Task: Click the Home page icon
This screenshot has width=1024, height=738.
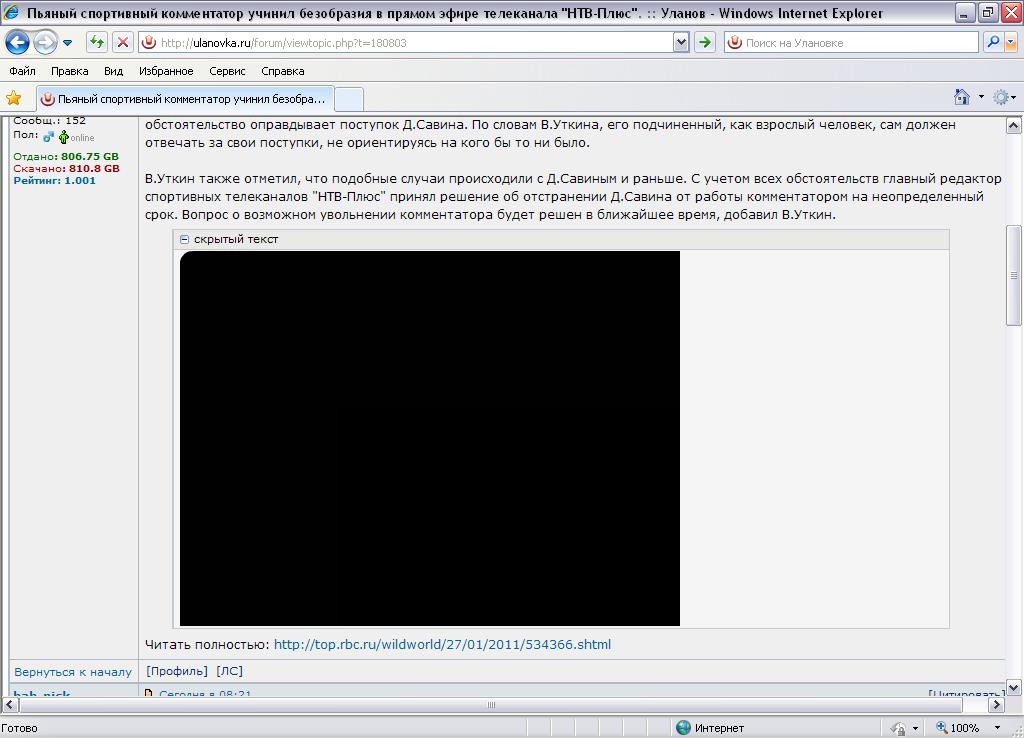Action: point(961,97)
